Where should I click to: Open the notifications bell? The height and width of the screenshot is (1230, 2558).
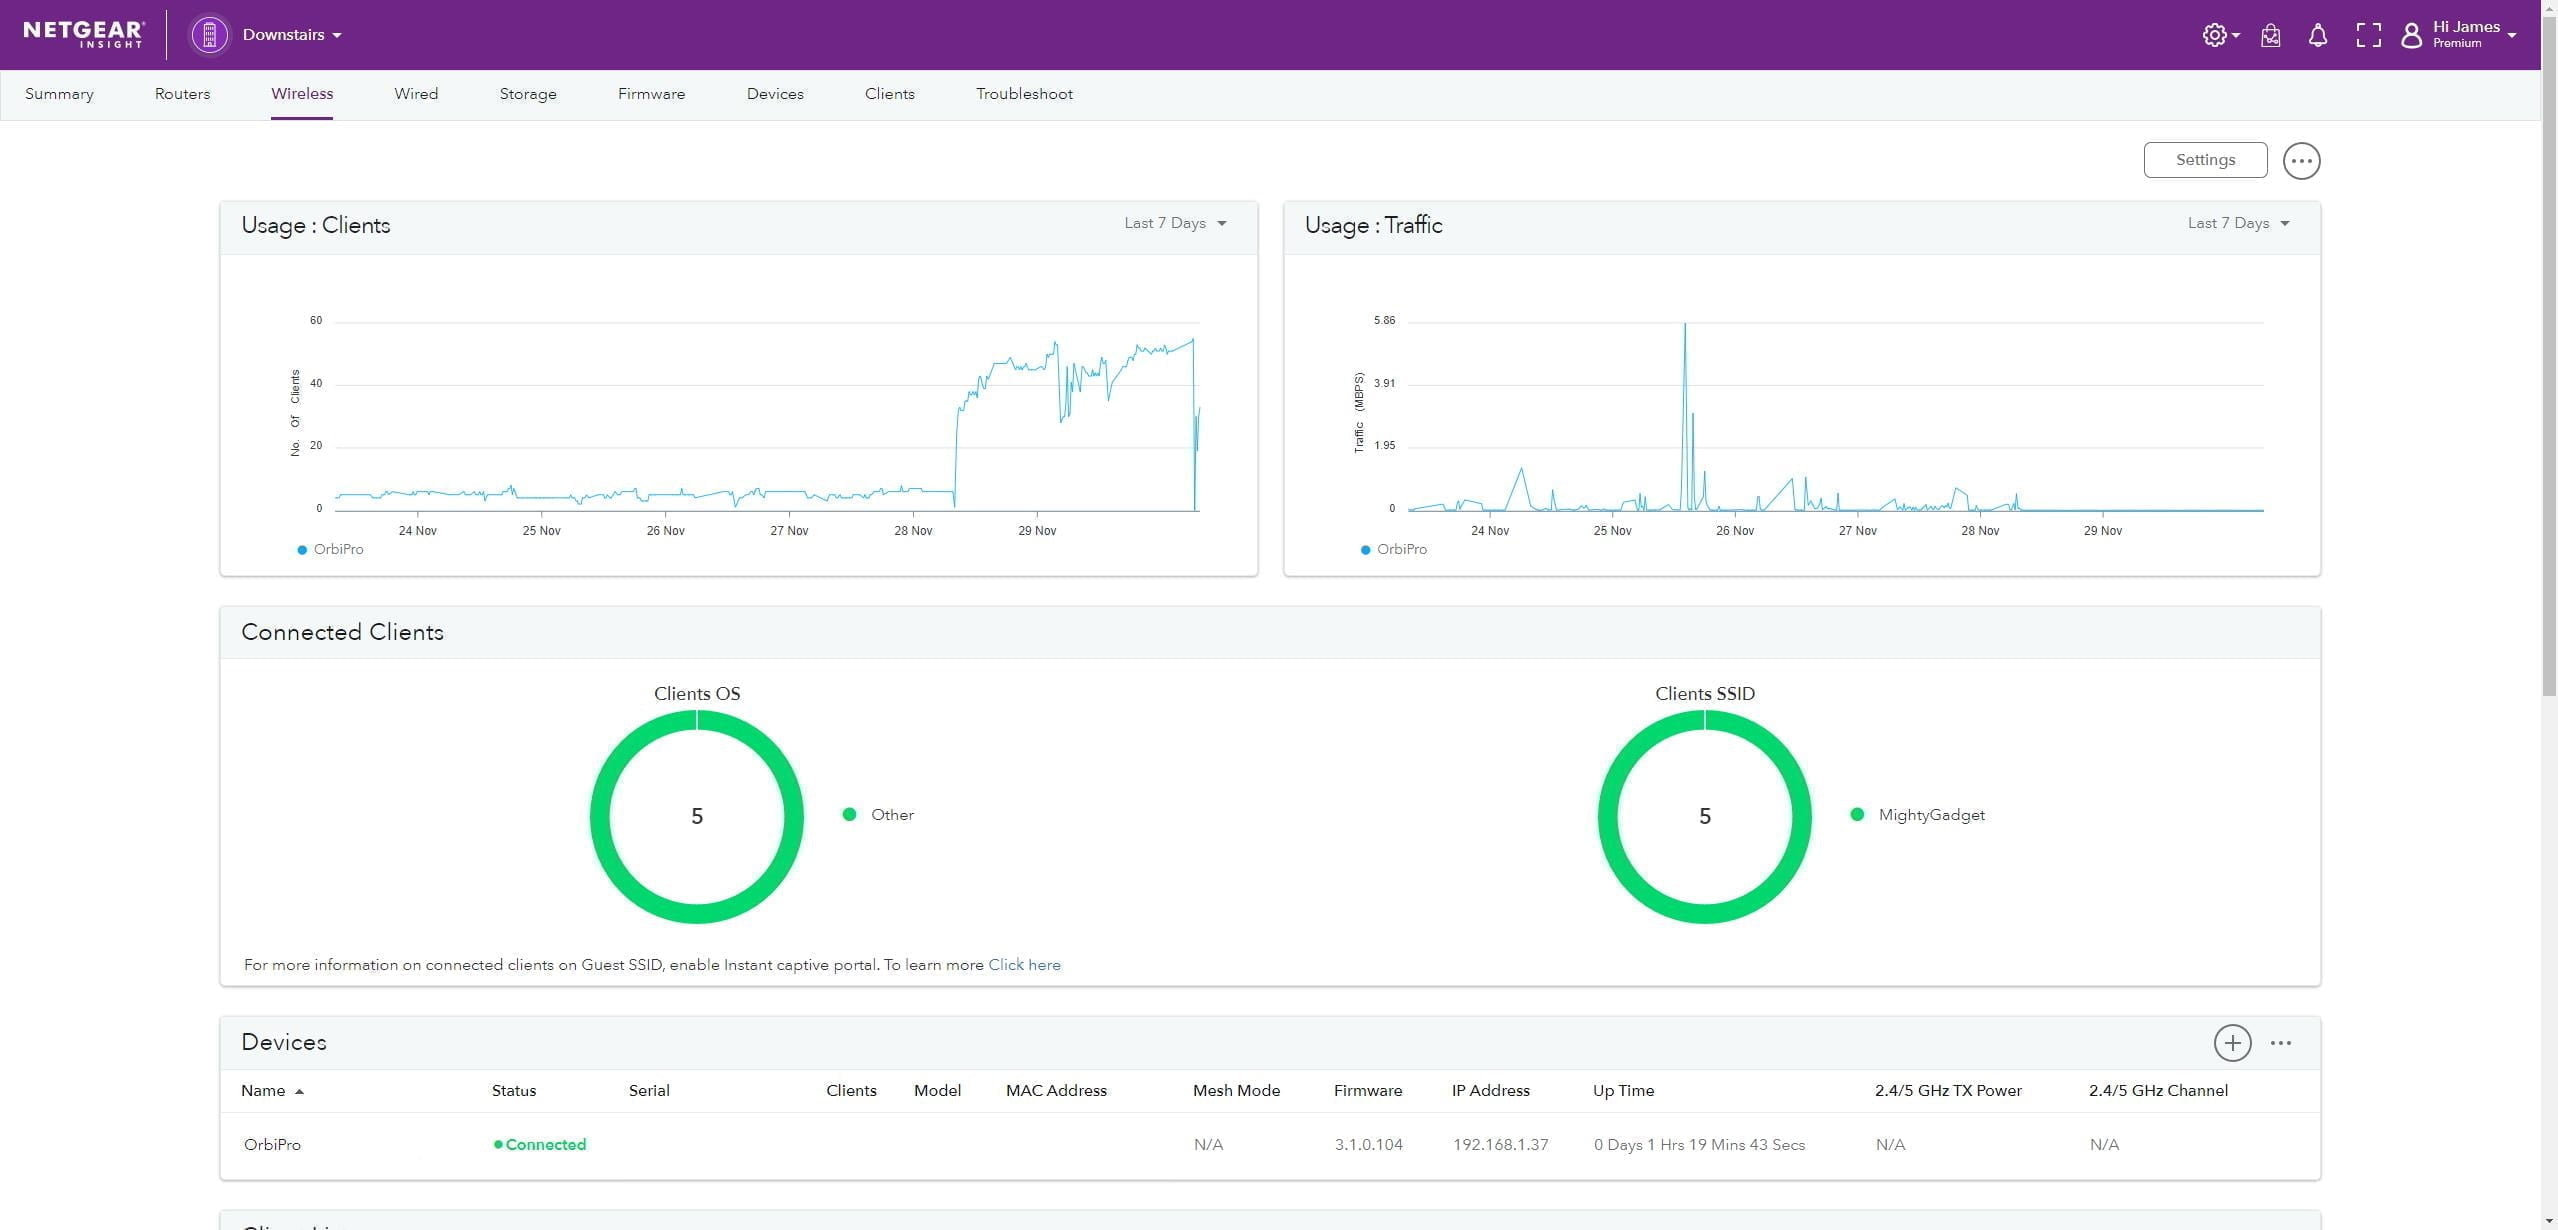tap(2317, 36)
